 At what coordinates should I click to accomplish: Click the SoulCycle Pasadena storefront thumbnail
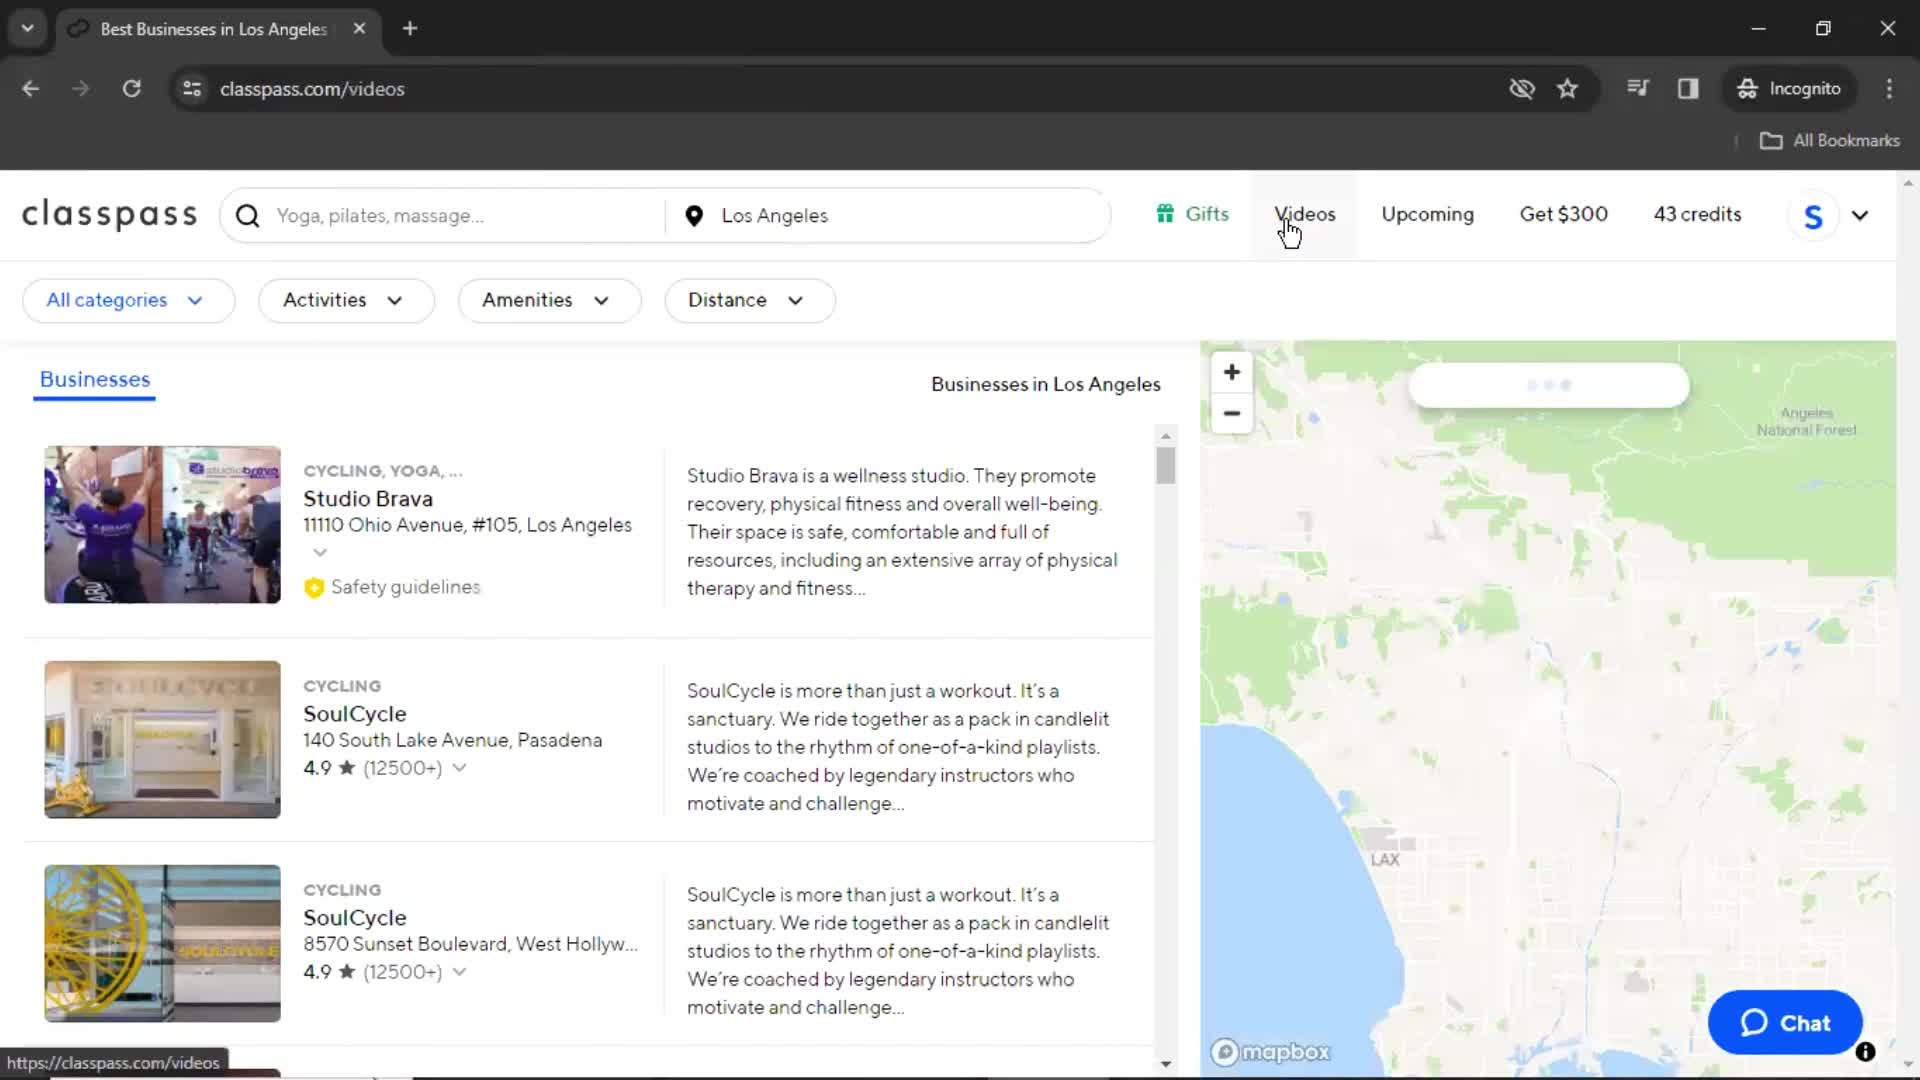pos(162,740)
